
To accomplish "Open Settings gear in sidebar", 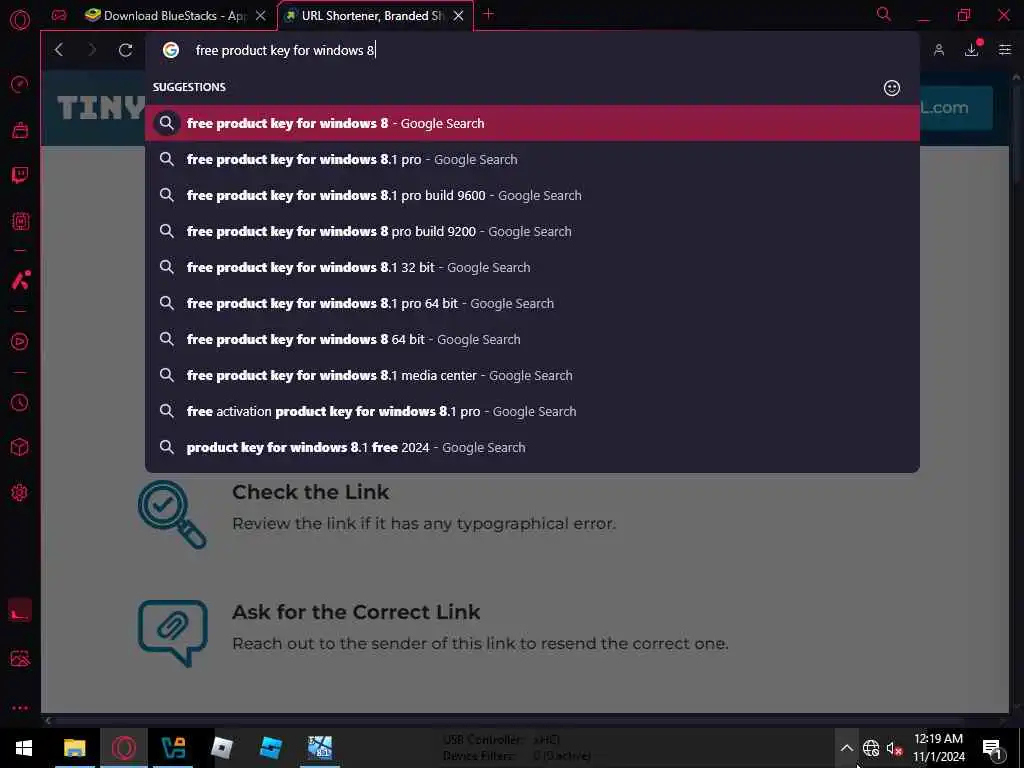I will 20,492.
